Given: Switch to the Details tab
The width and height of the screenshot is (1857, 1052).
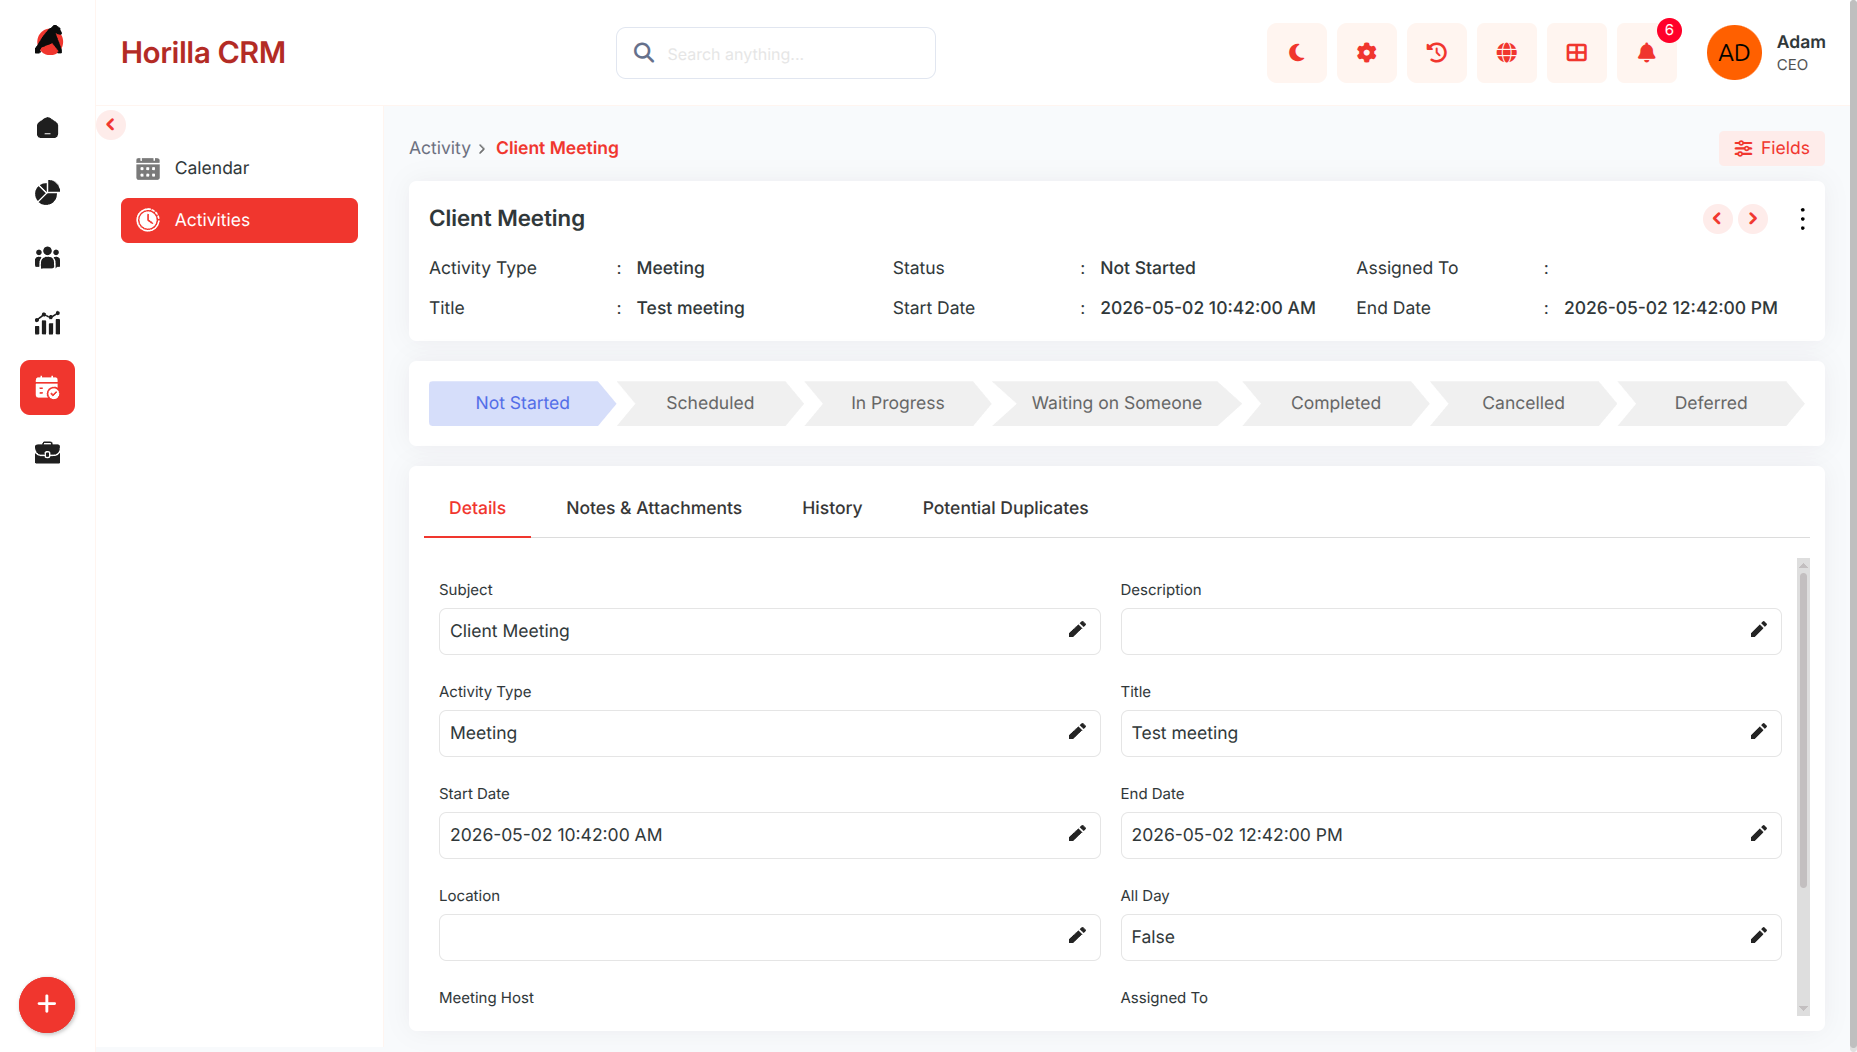Looking at the screenshot, I should [x=477, y=508].
